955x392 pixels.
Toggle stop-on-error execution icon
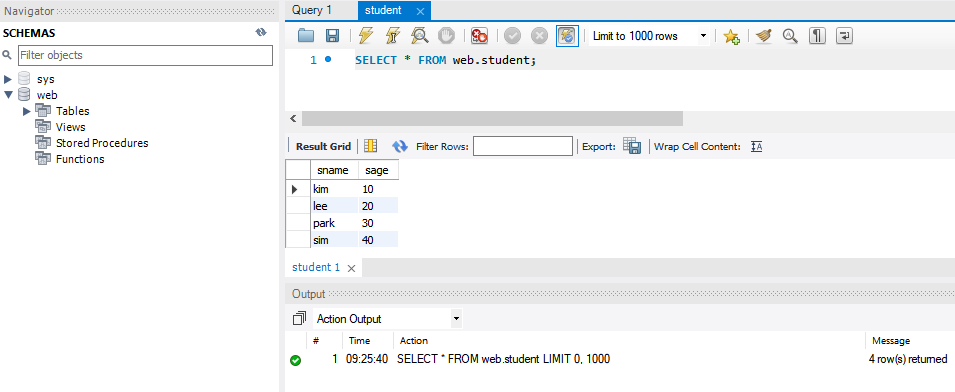point(479,36)
